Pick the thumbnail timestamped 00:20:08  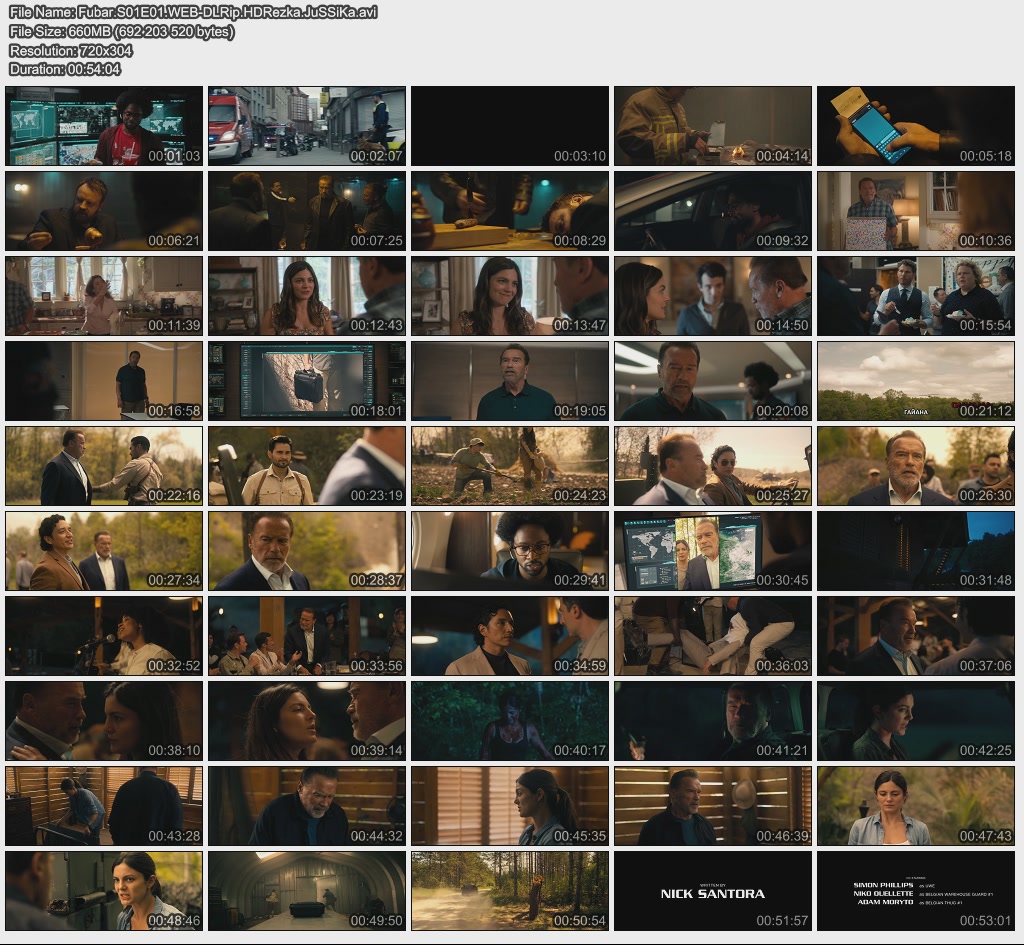(x=713, y=381)
